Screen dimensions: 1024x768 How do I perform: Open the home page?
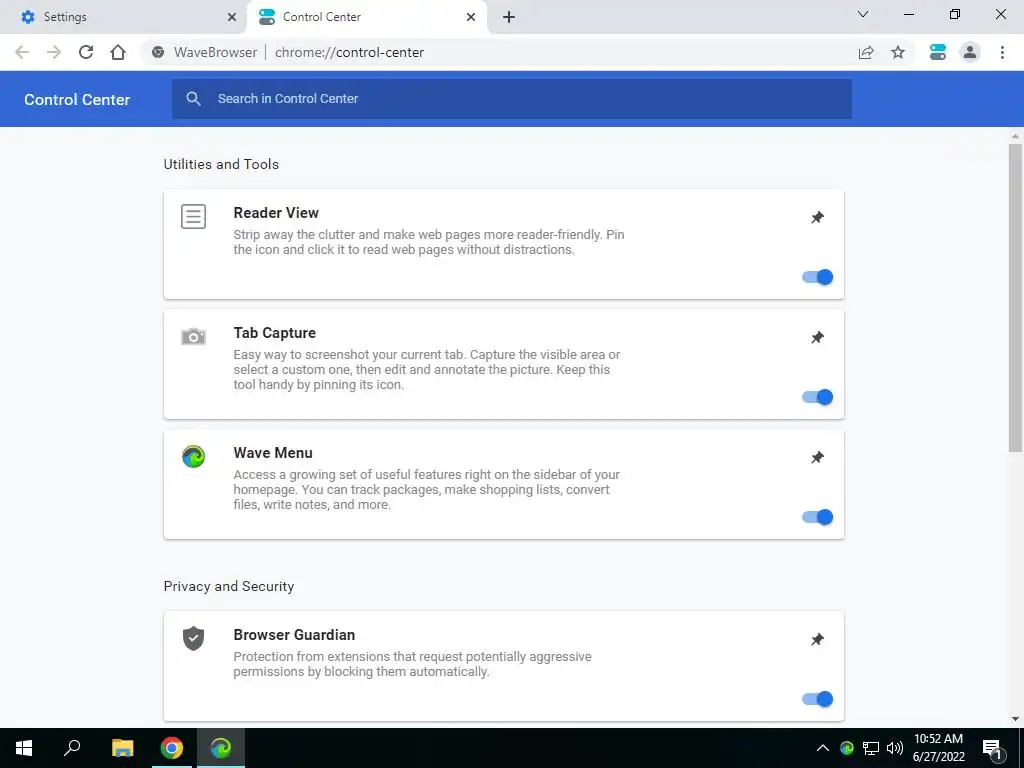[118, 52]
